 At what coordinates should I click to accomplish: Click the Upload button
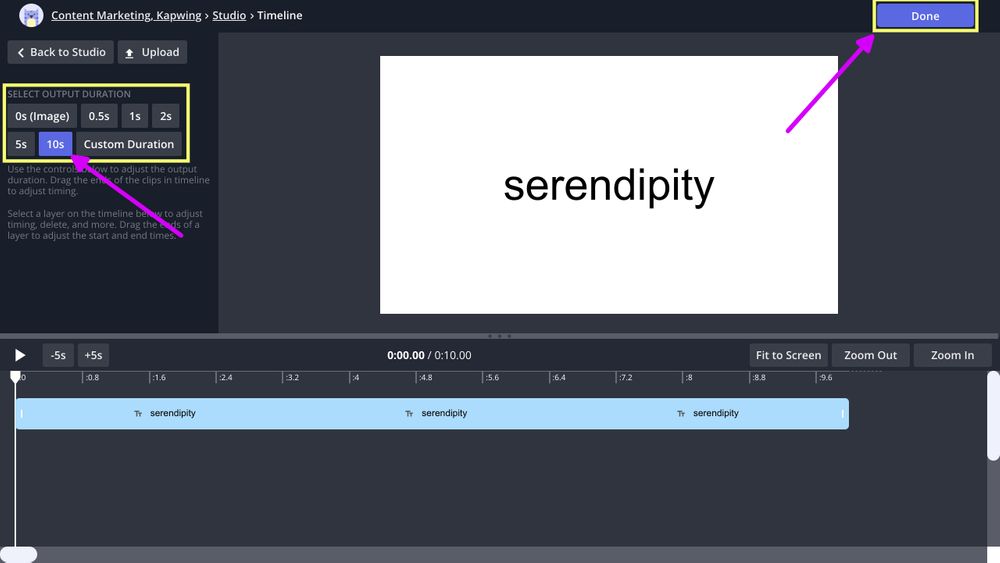[x=152, y=52]
